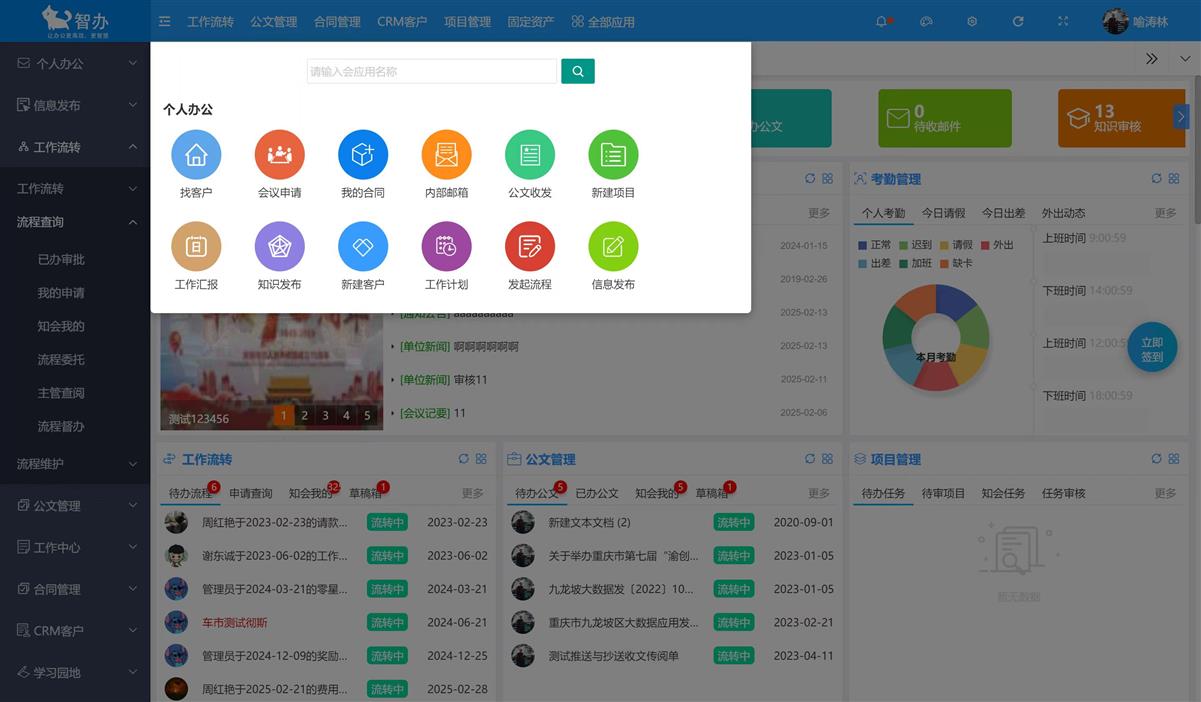Click the 立即签到 round button
The height and width of the screenshot is (702, 1201).
[x=1152, y=348]
